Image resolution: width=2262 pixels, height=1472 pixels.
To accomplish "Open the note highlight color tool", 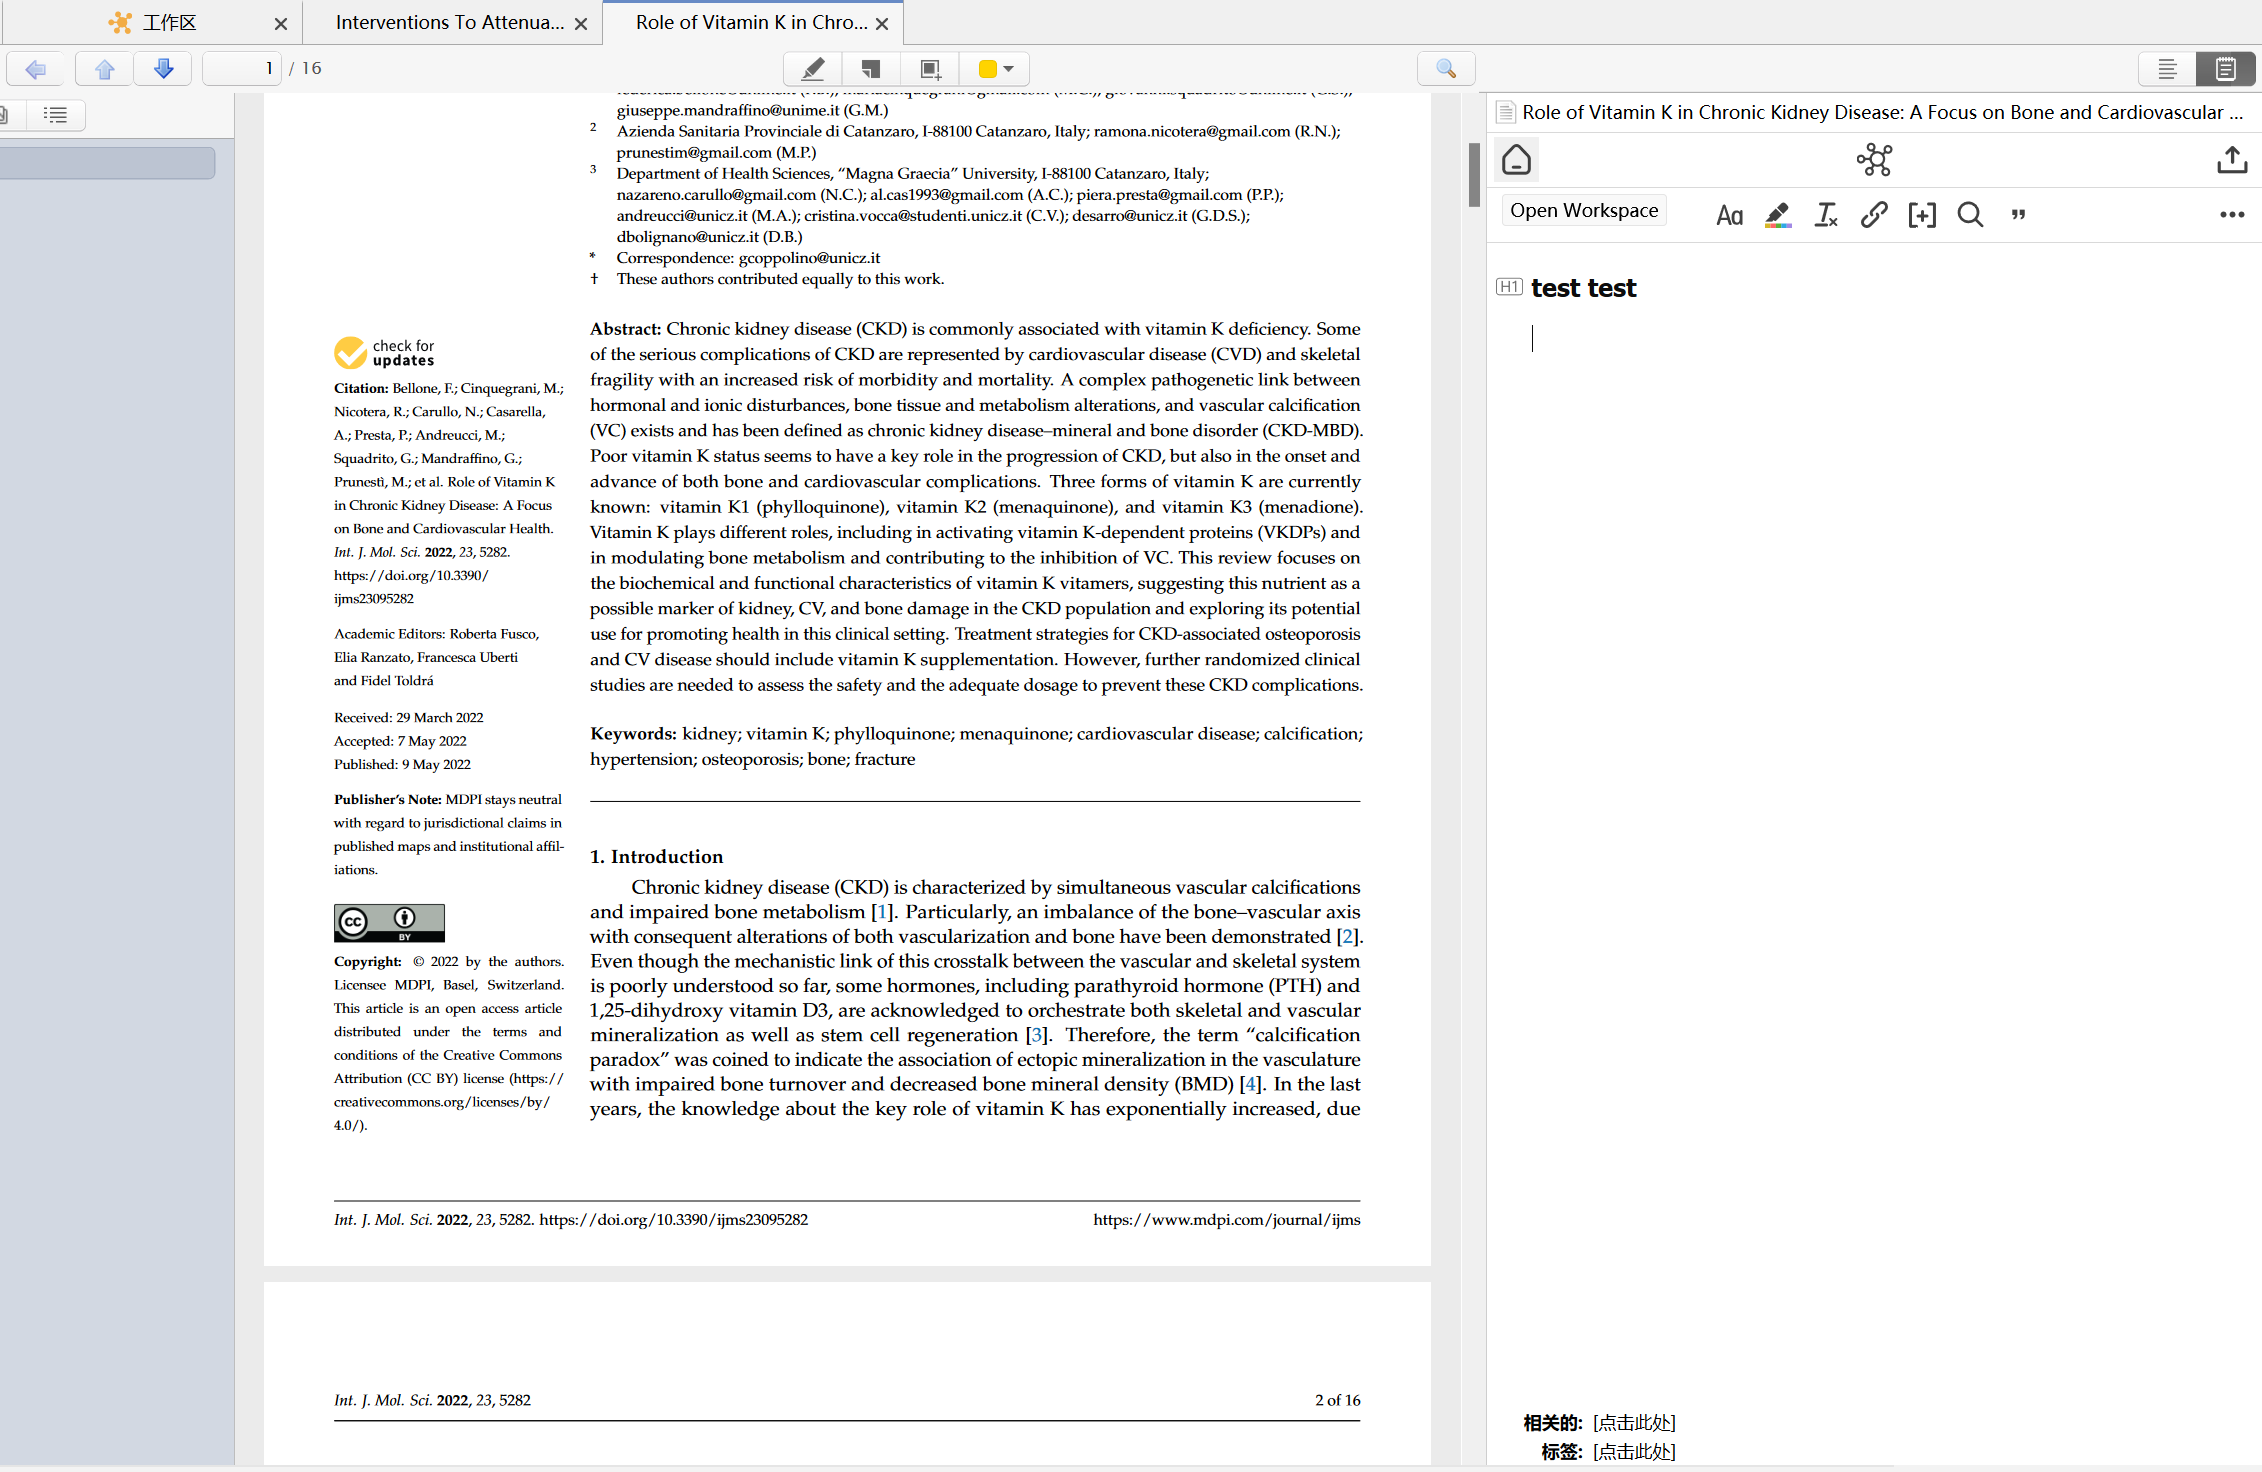I will [1777, 215].
